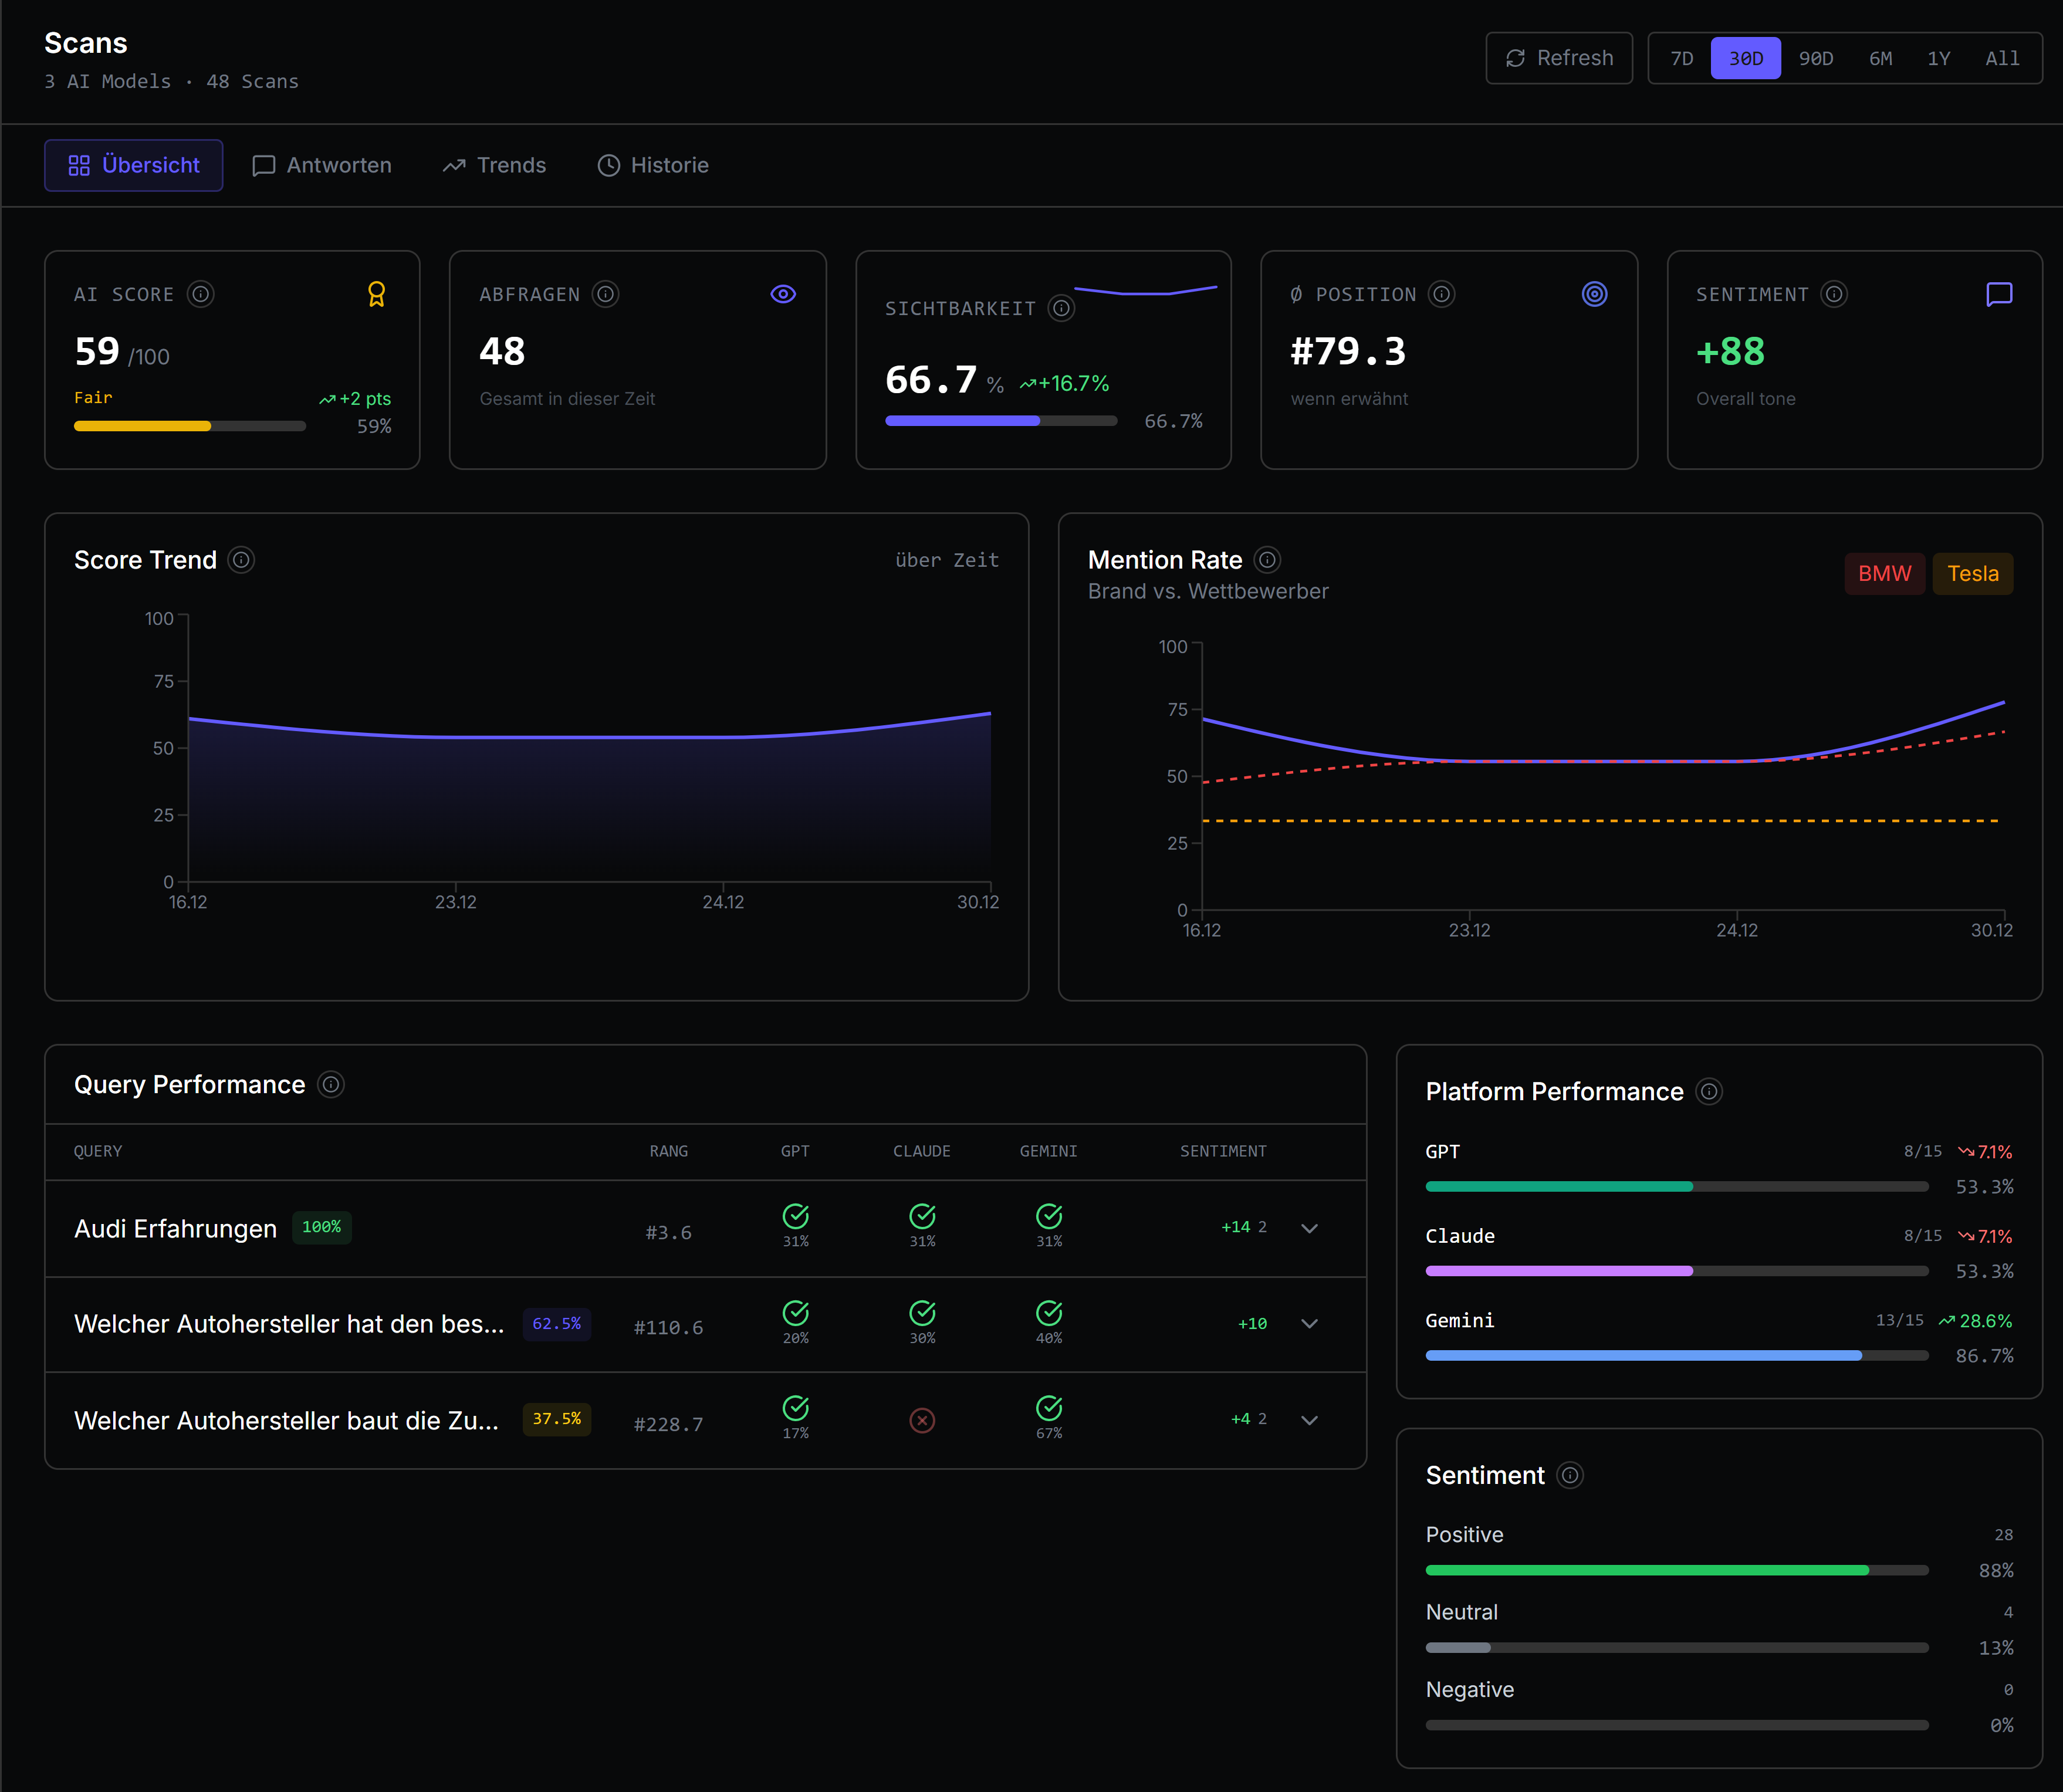This screenshot has width=2063, height=1792.
Task: Click info icon beside Query Performance heading
Action: coord(331,1085)
